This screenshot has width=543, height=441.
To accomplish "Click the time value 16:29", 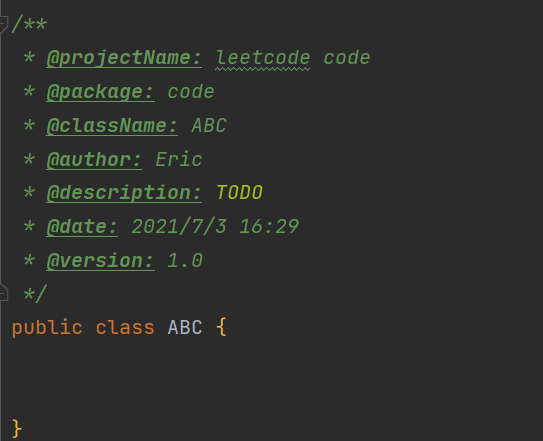I will [269, 227].
